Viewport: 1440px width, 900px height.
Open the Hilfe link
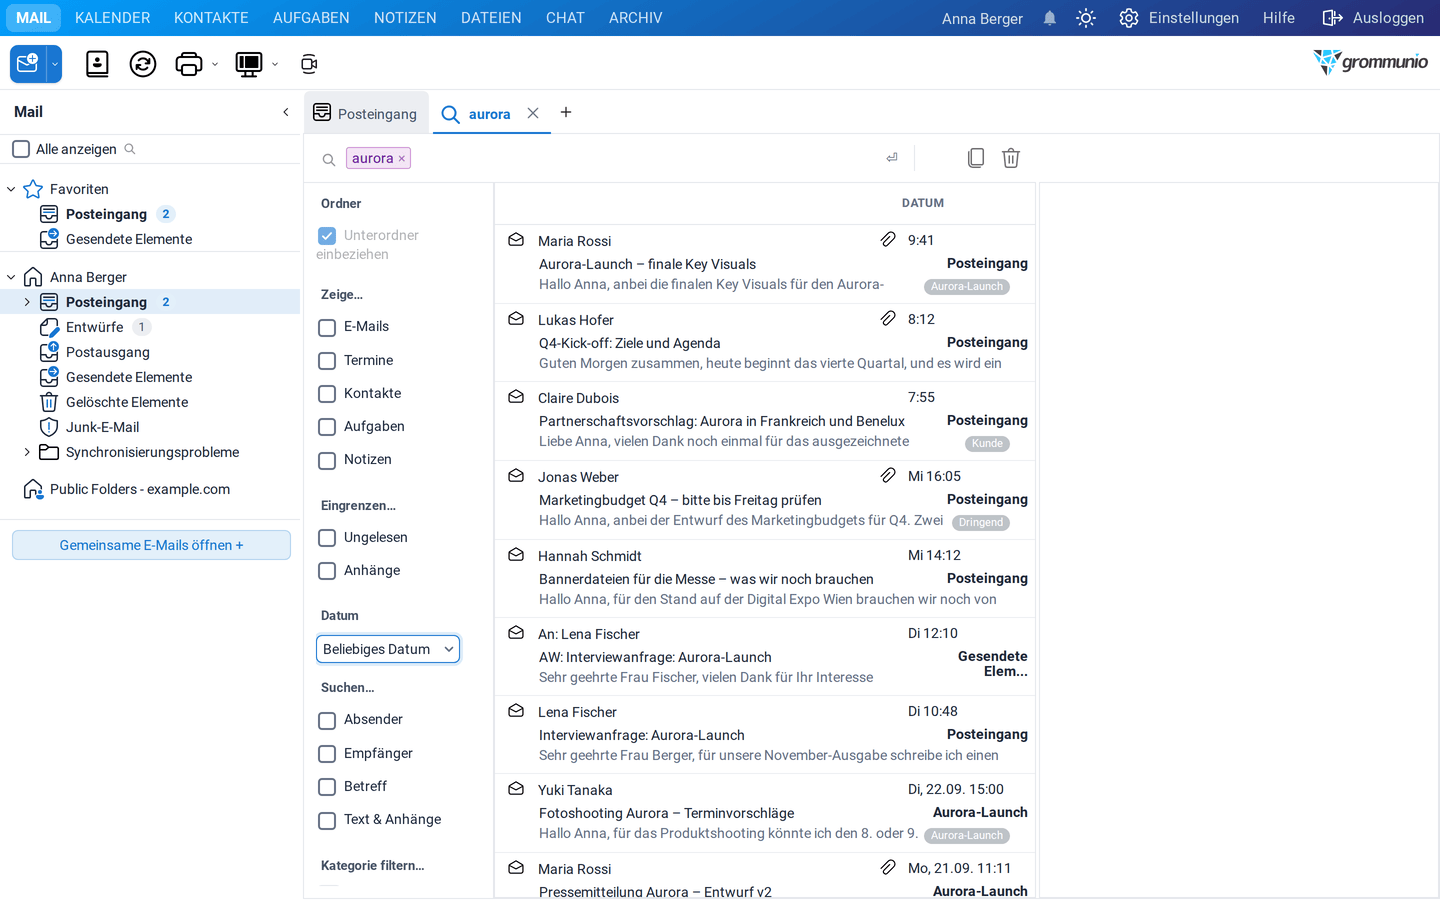pos(1279,18)
